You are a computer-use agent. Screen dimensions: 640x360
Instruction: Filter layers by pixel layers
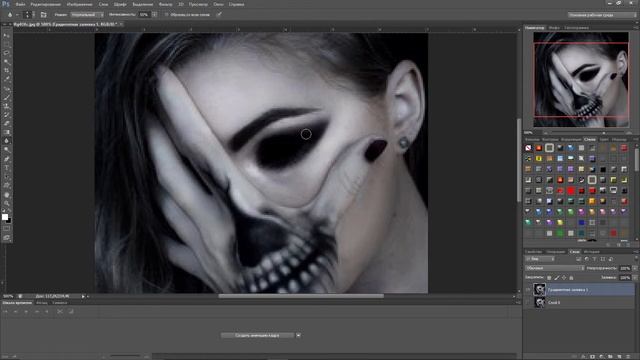[578, 259]
